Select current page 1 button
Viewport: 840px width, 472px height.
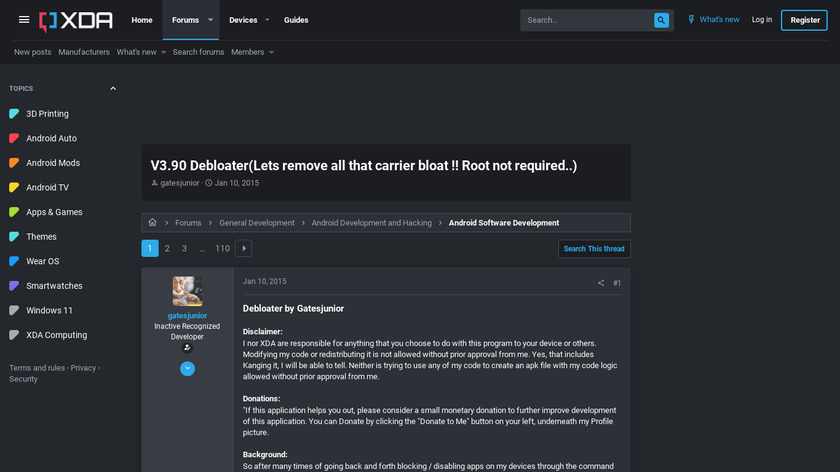coord(150,249)
